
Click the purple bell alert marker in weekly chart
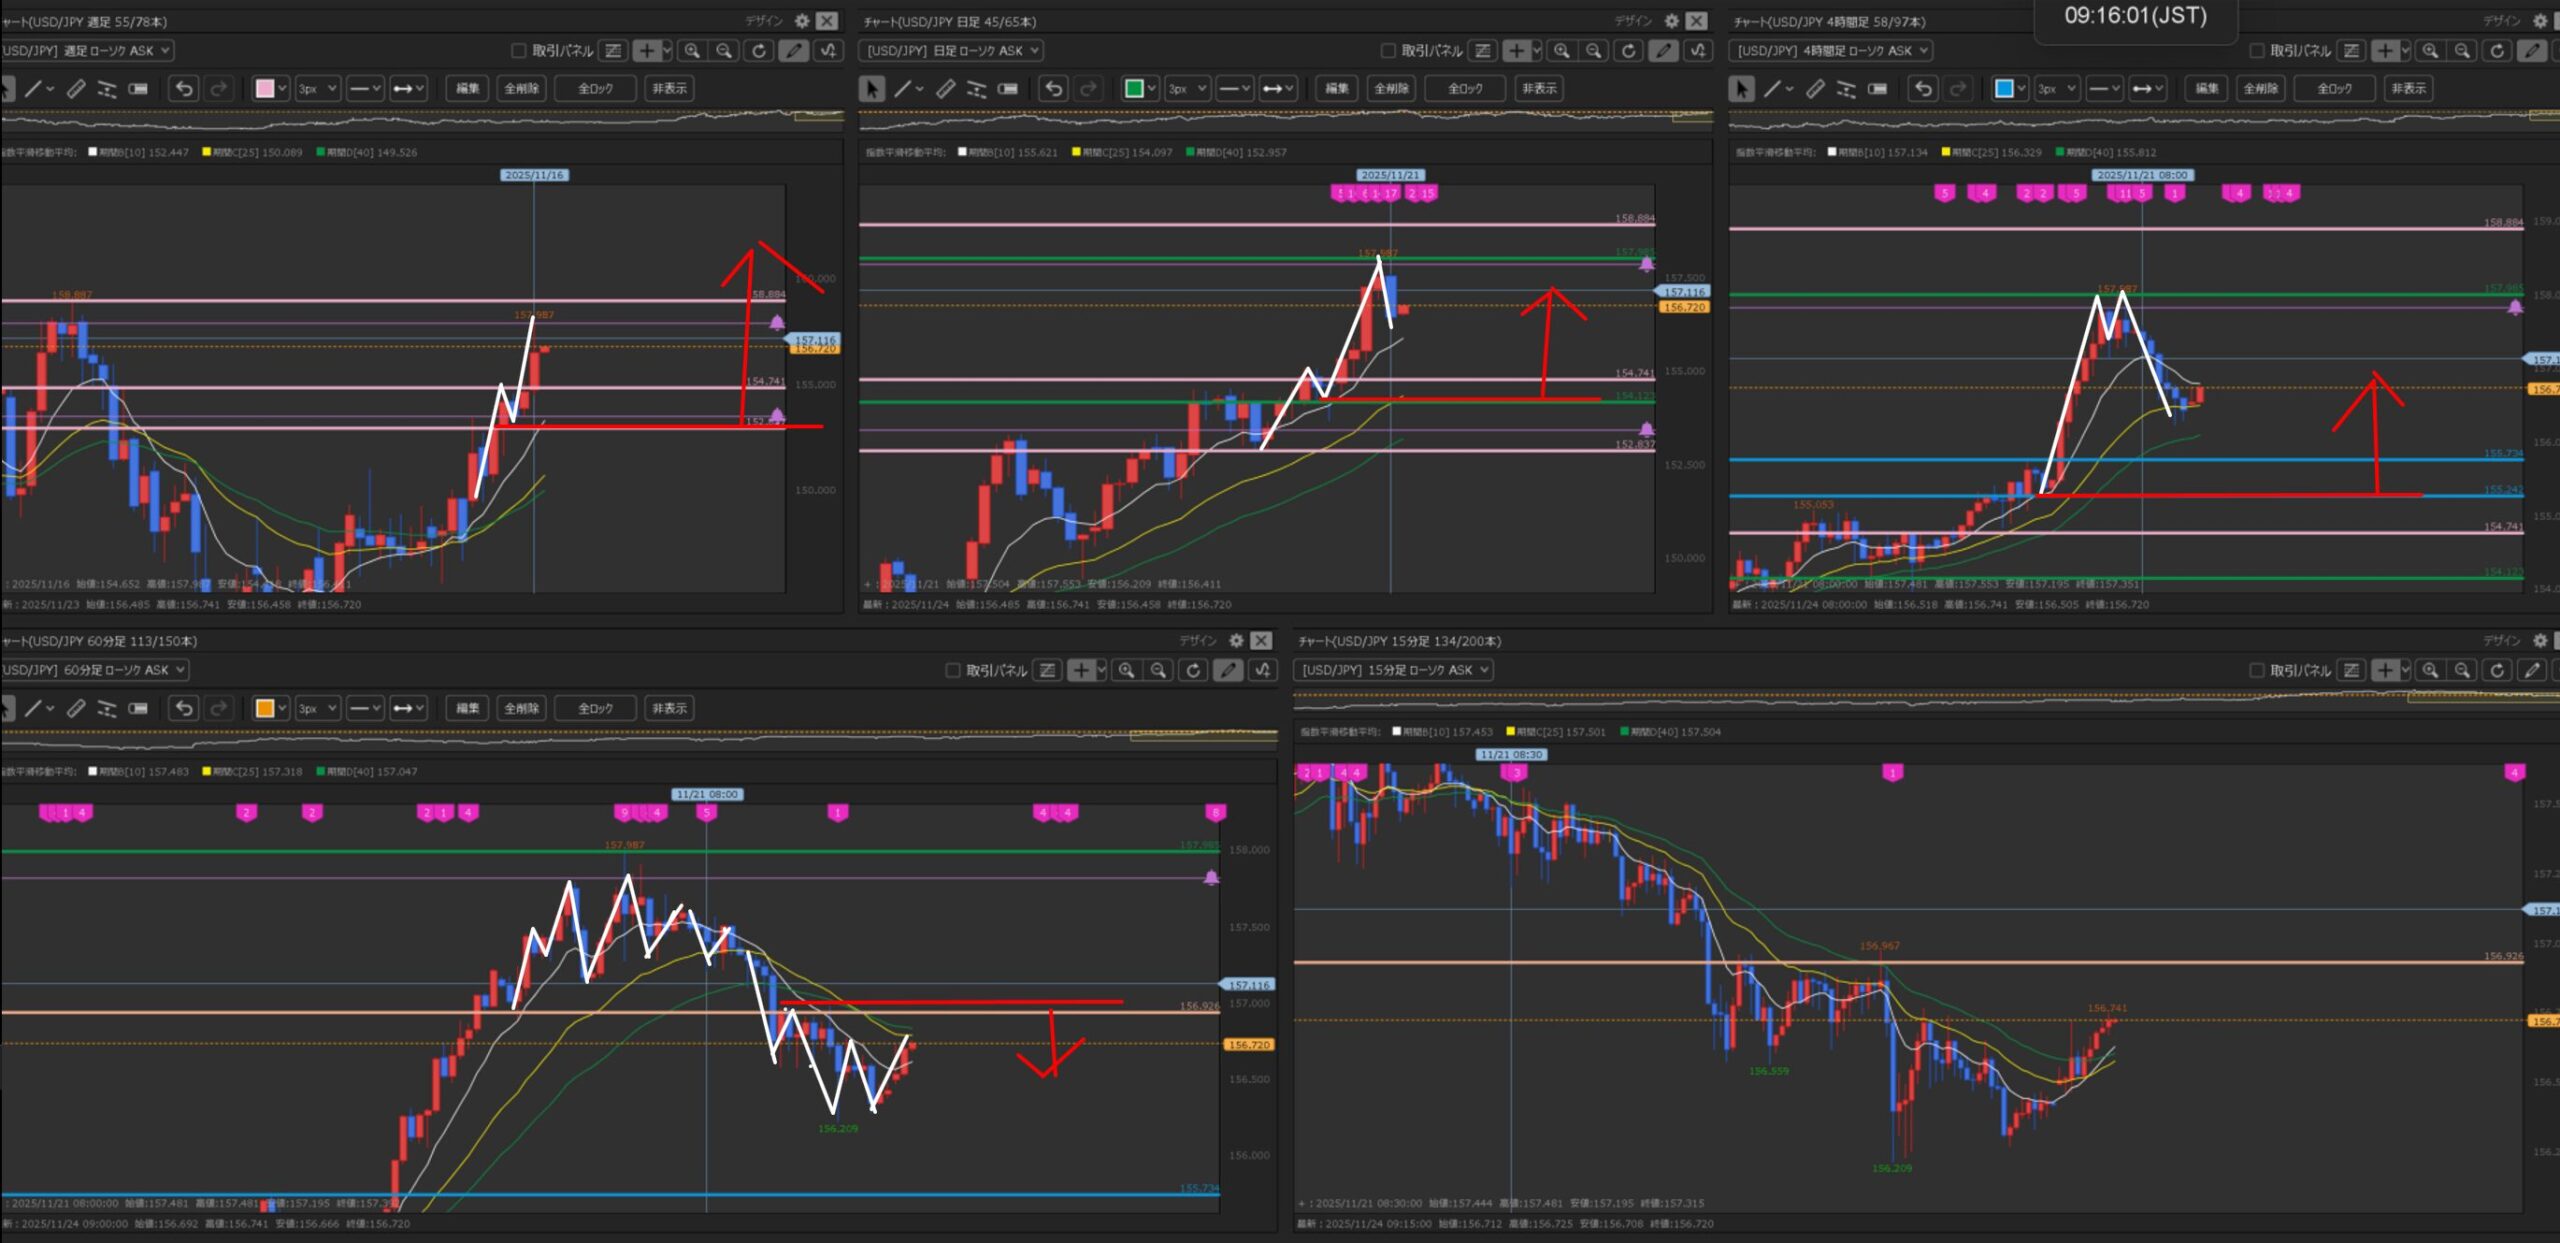[777, 322]
